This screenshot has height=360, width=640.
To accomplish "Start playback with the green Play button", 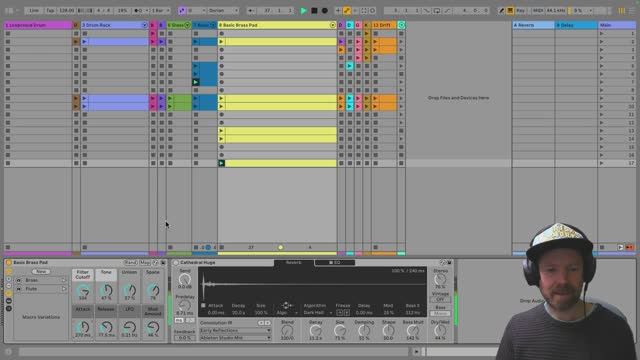I will [303, 11].
